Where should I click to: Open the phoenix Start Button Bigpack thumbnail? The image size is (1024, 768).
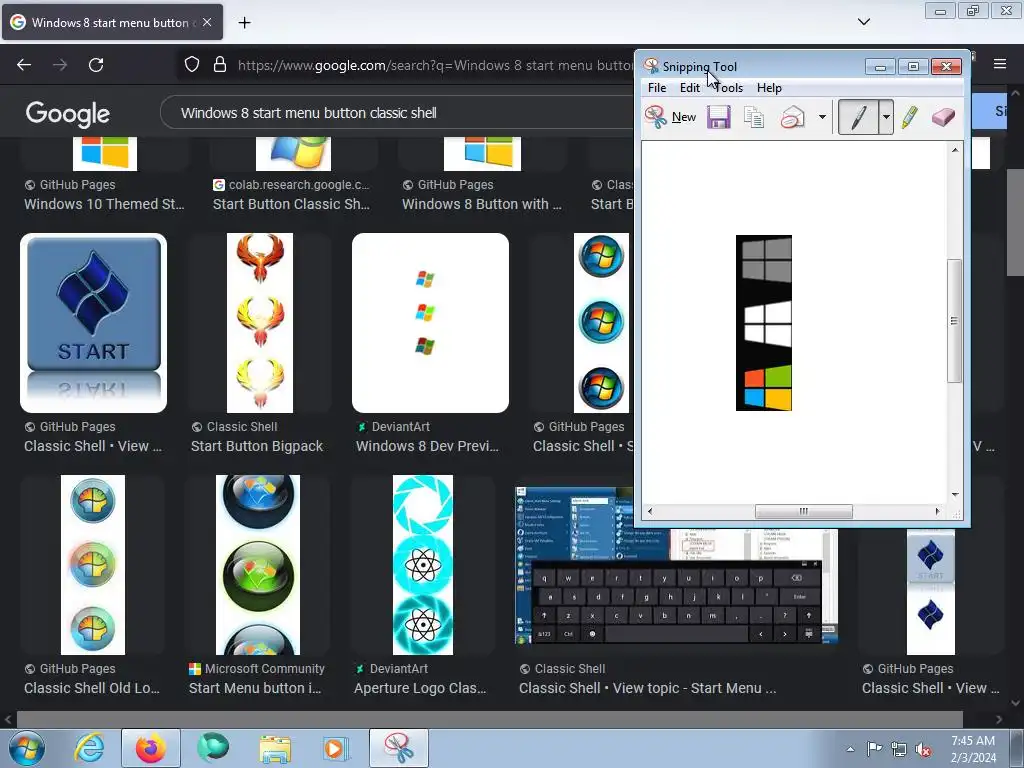click(x=260, y=323)
